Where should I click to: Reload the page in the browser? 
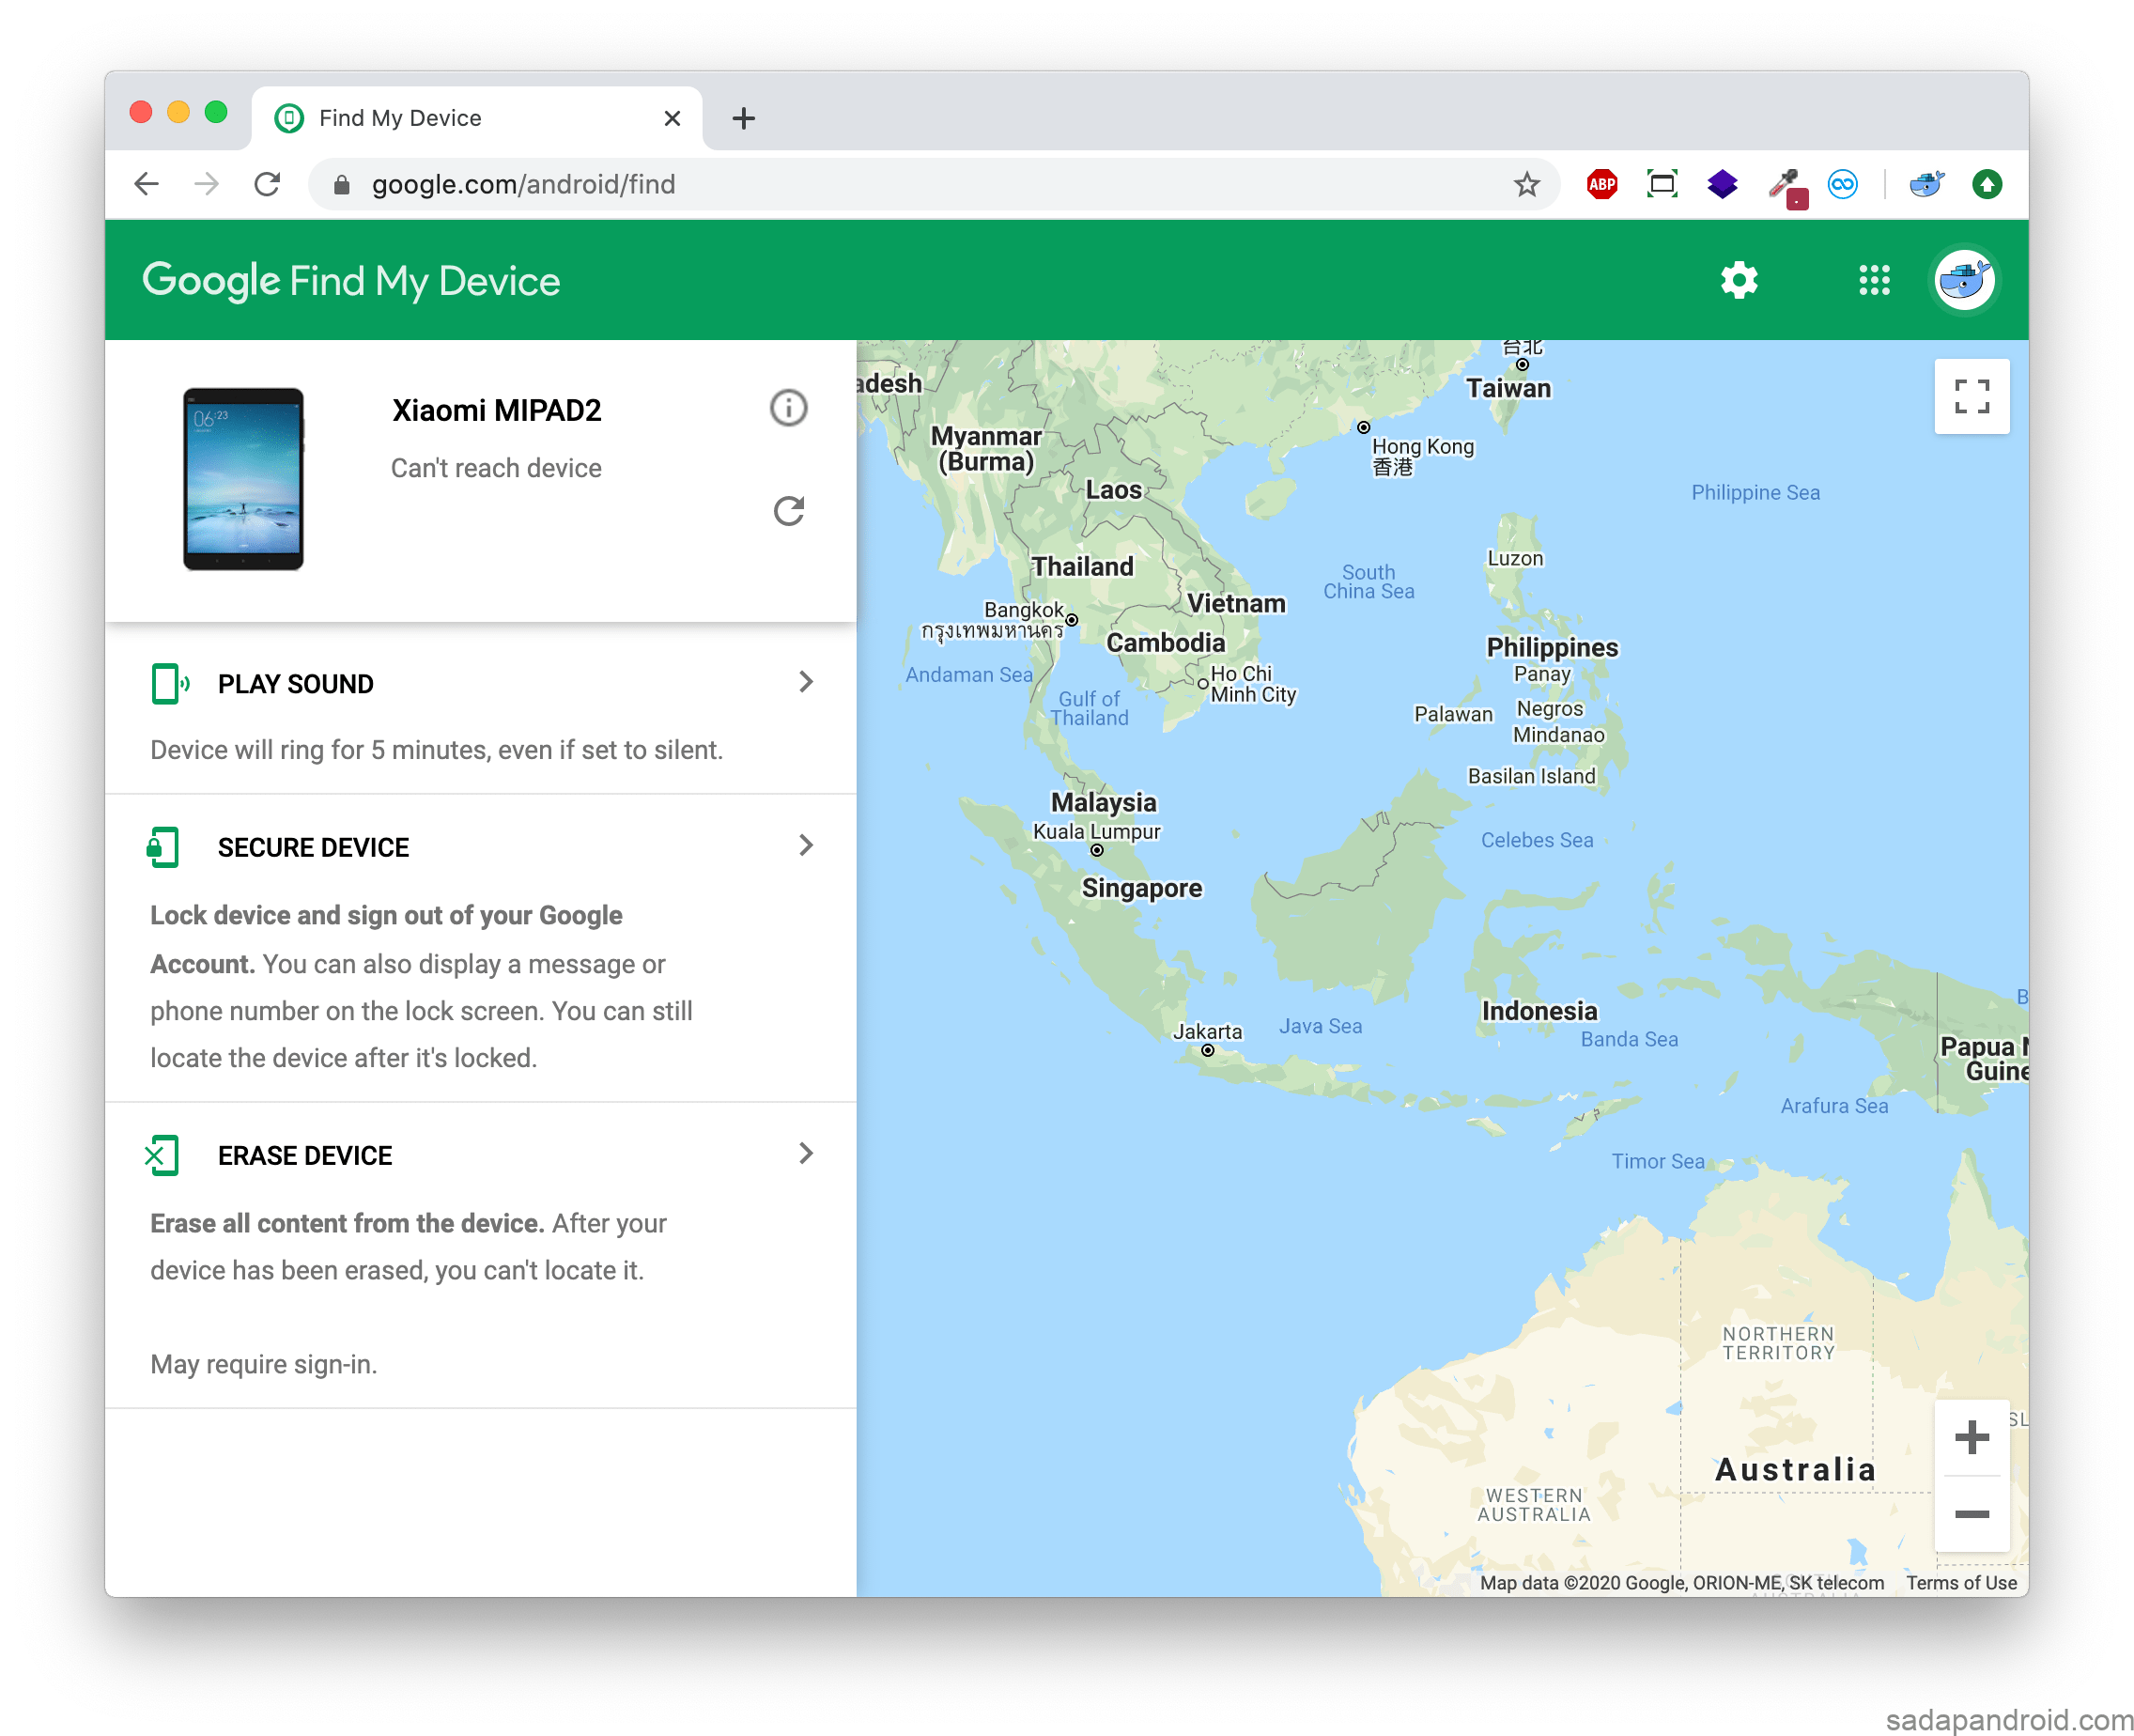[267, 184]
